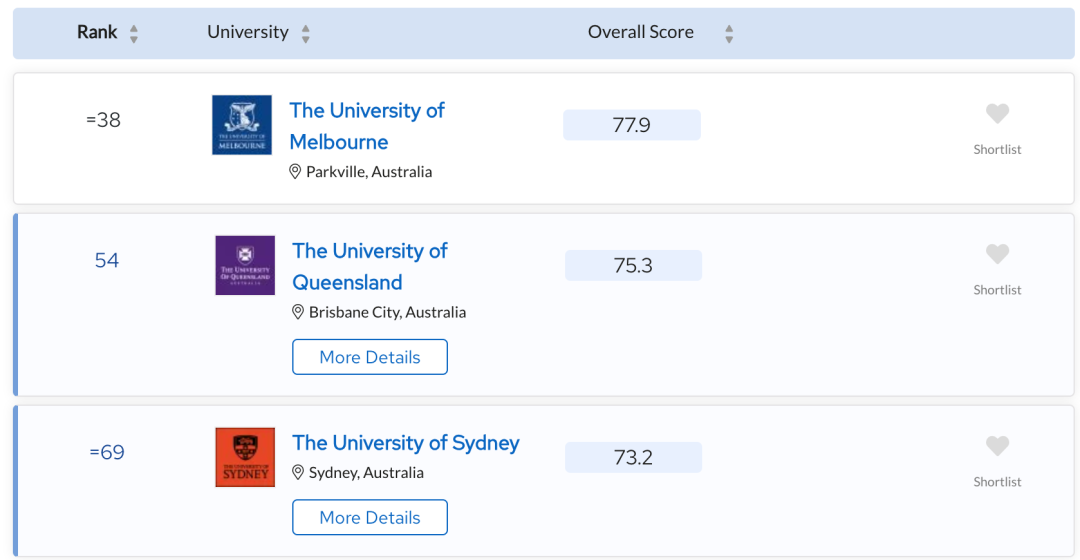The image size is (1080, 560).
Task: Click the Rank column header label
Action: click(x=97, y=32)
